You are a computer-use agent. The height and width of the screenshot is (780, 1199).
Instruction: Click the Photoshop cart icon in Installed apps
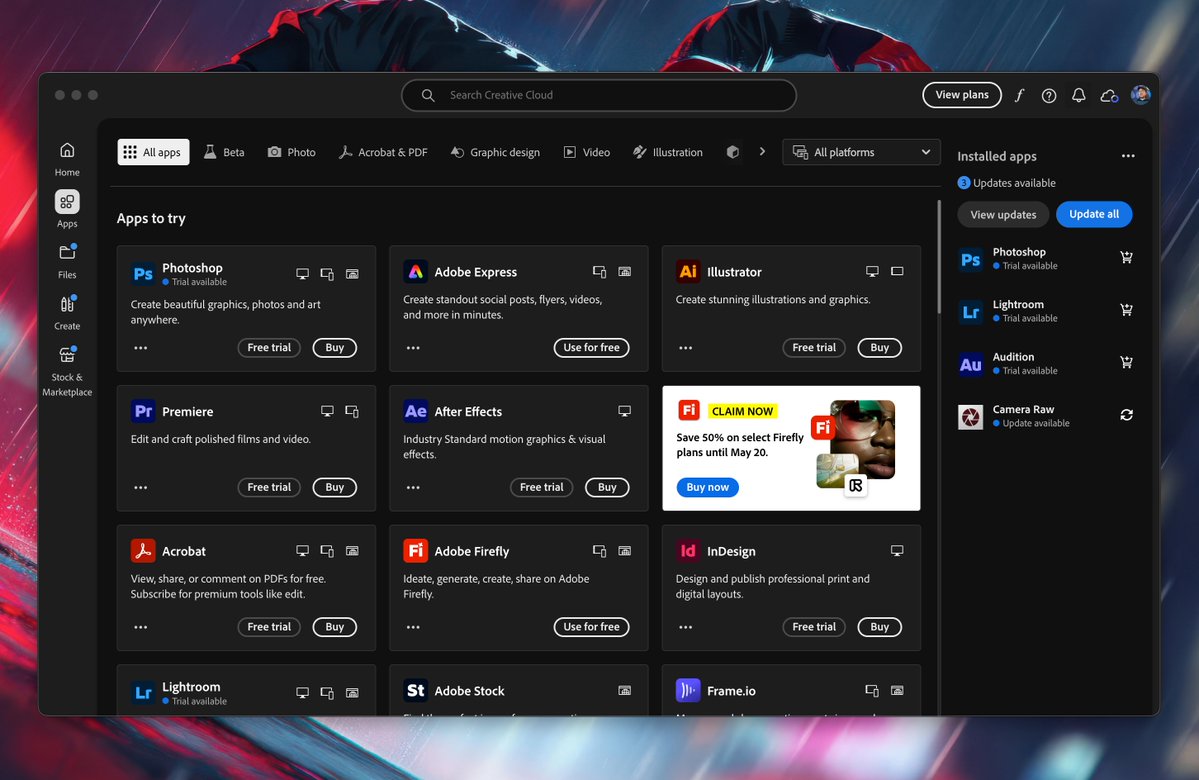(x=1126, y=258)
